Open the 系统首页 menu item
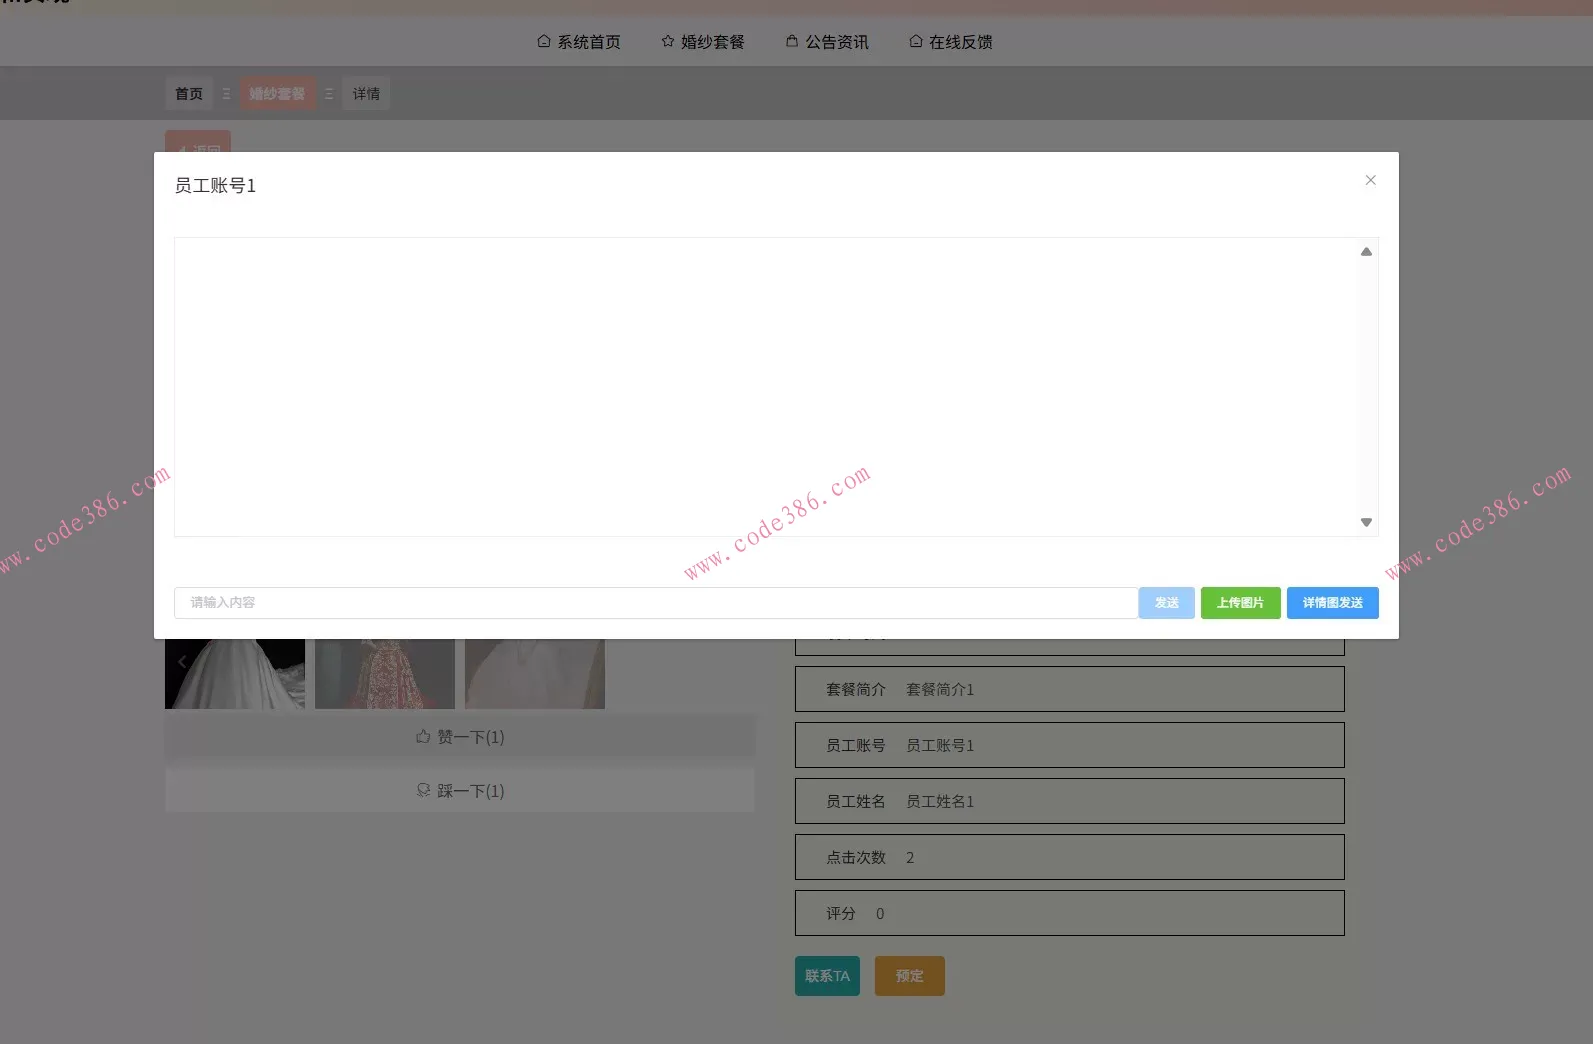This screenshot has height=1044, width=1593. (579, 42)
